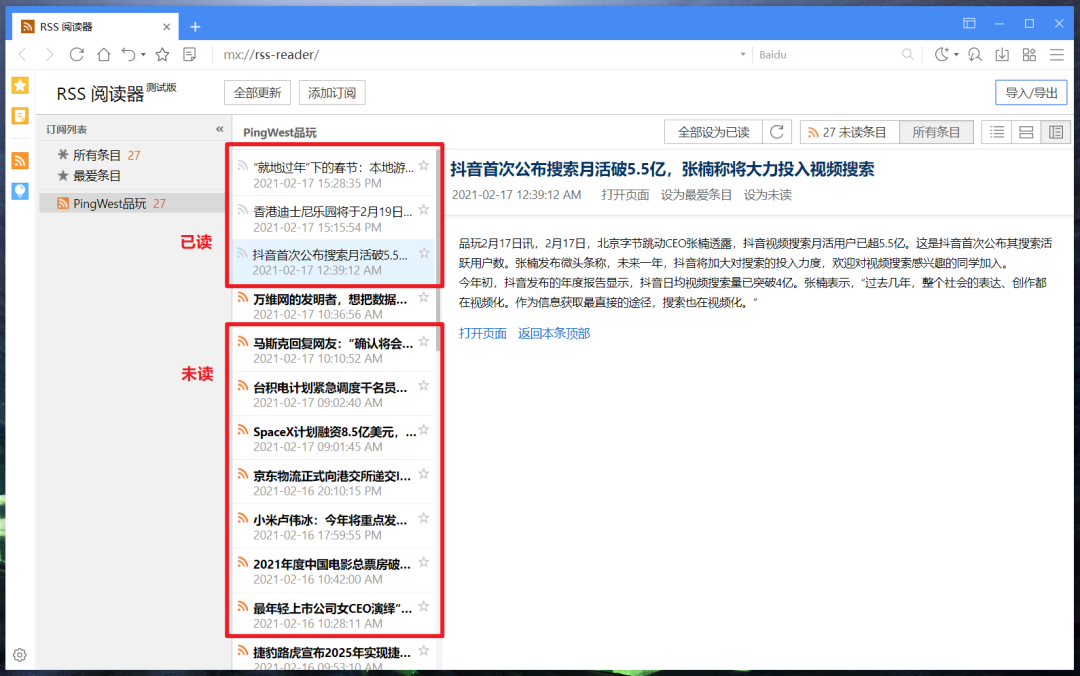Go forward using the browser forward arrow
The image size is (1080, 676).
tap(49, 54)
